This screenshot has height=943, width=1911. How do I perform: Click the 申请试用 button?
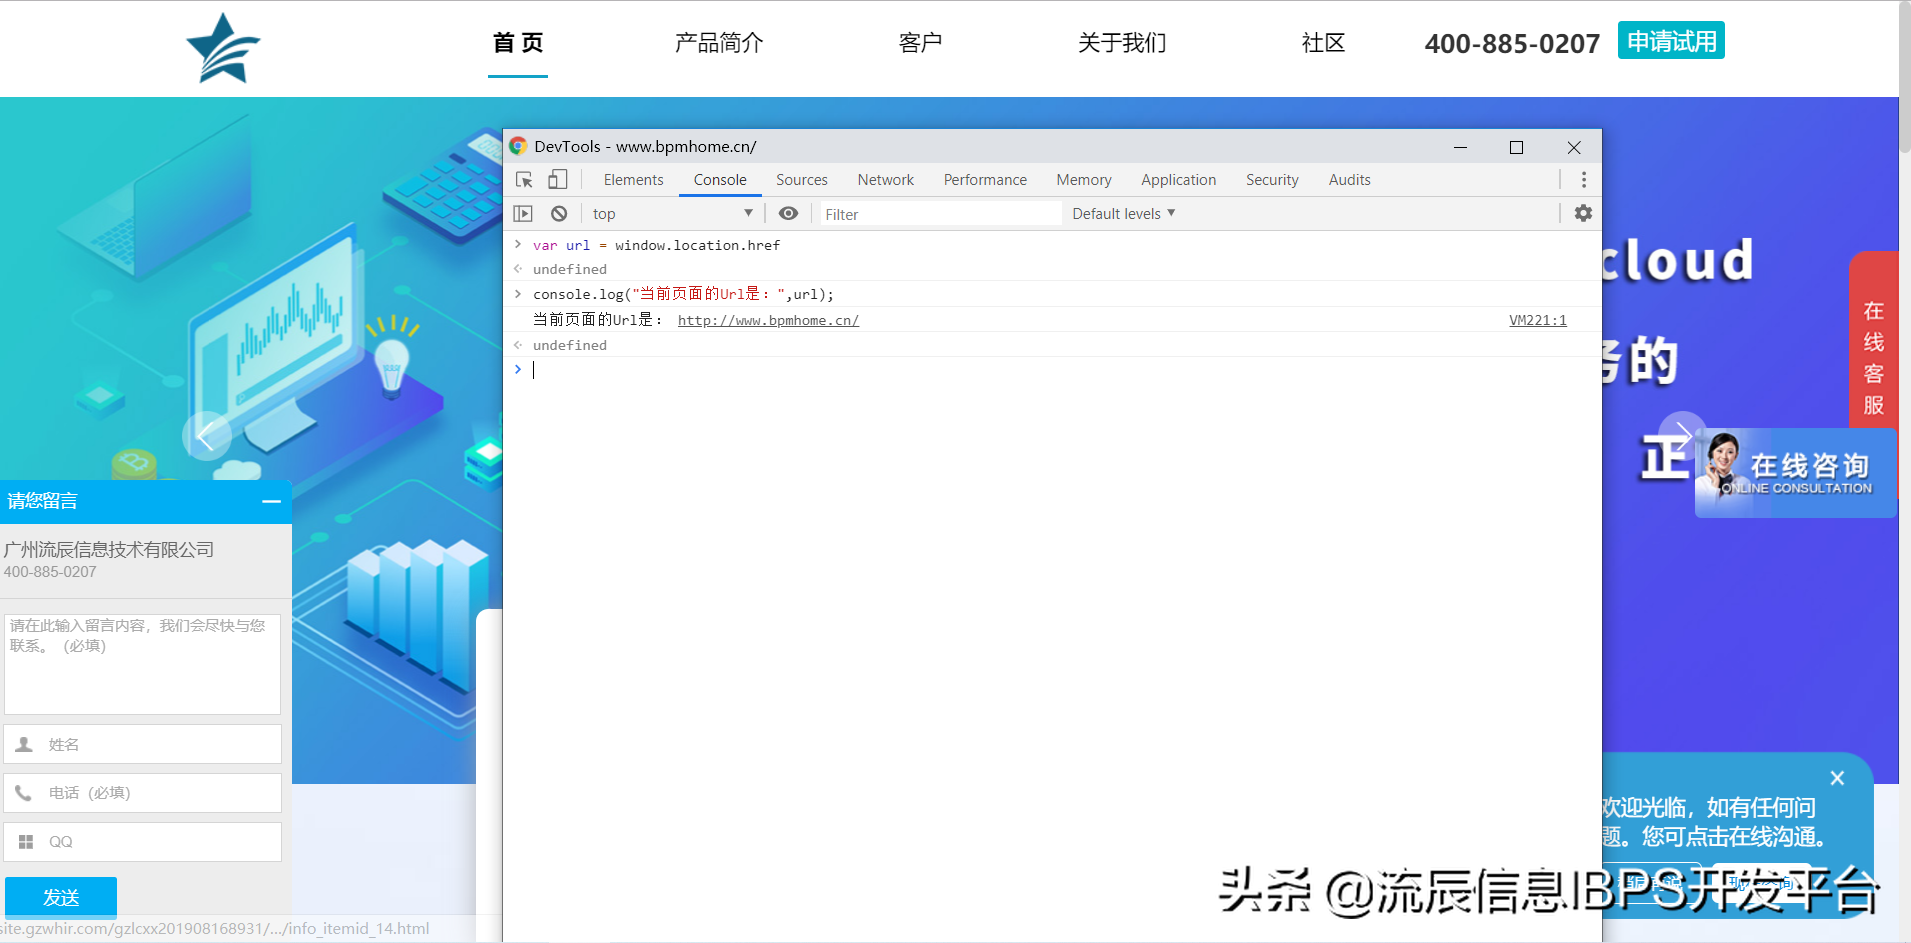point(1671,41)
